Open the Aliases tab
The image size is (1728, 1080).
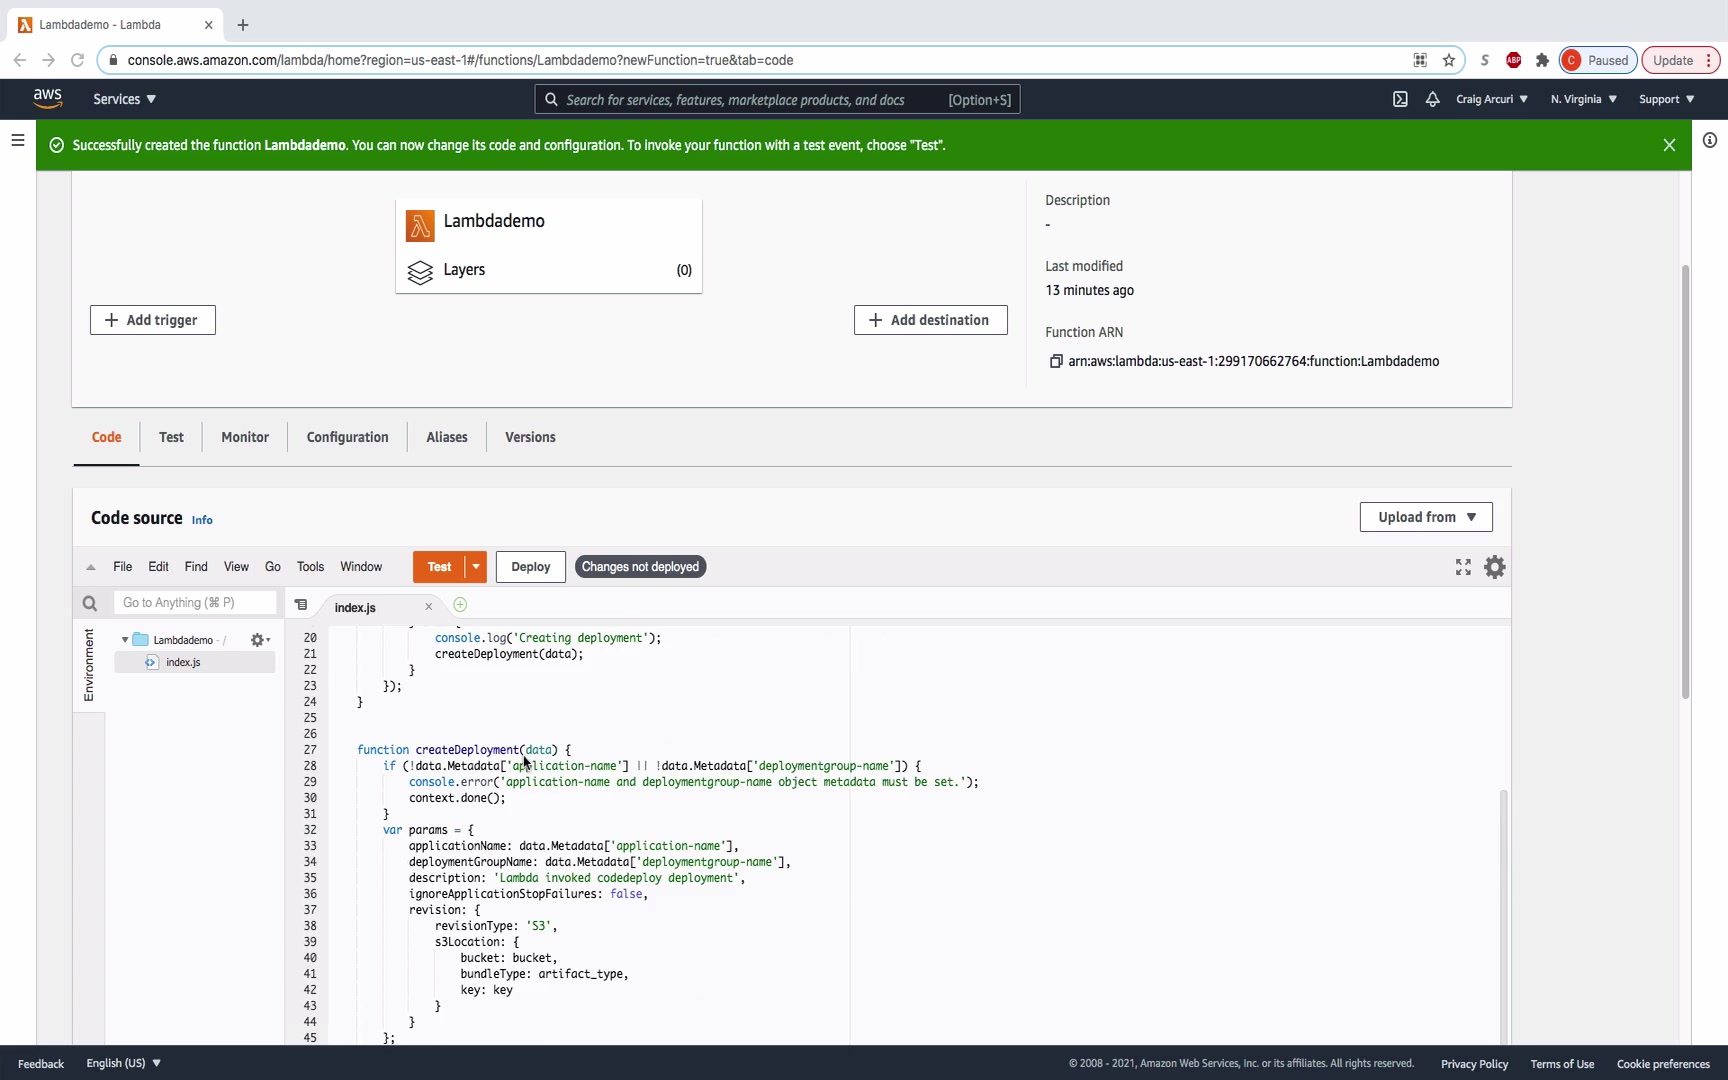(x=447, y=437)
